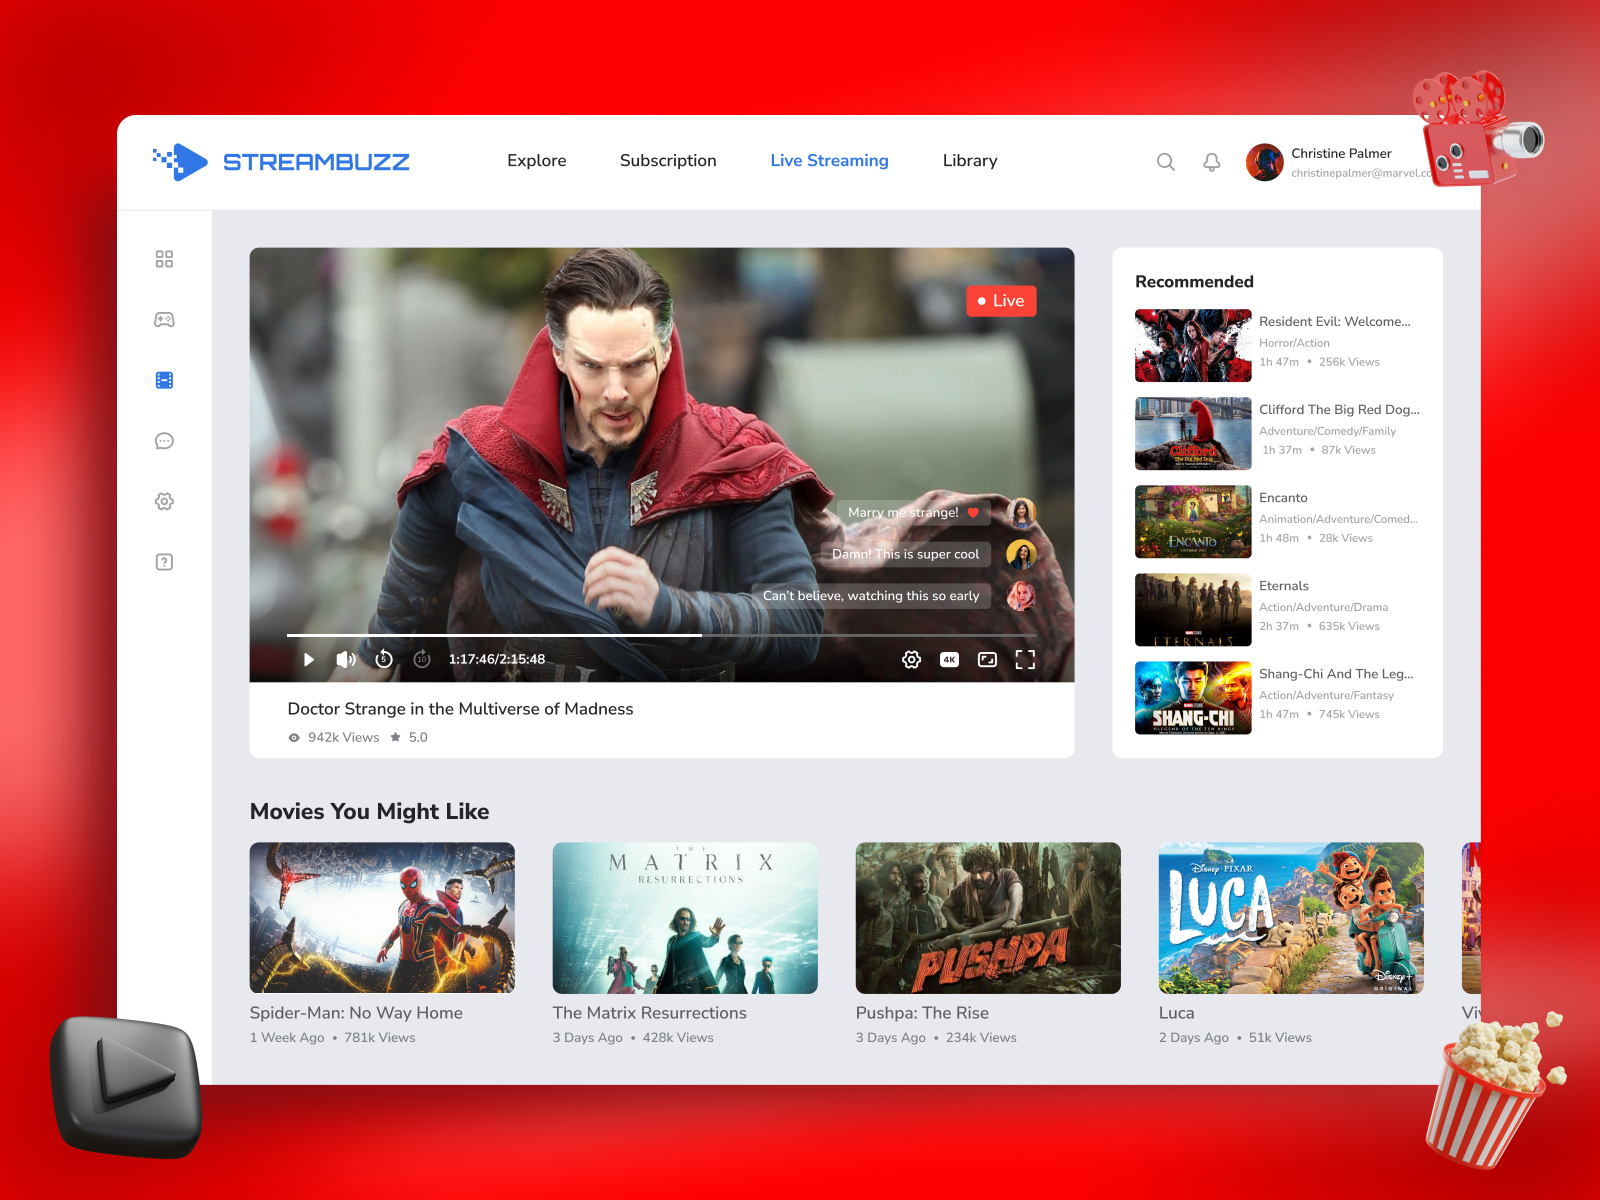Open the Eternals recommended thumbnail

tap(1193, 609)
